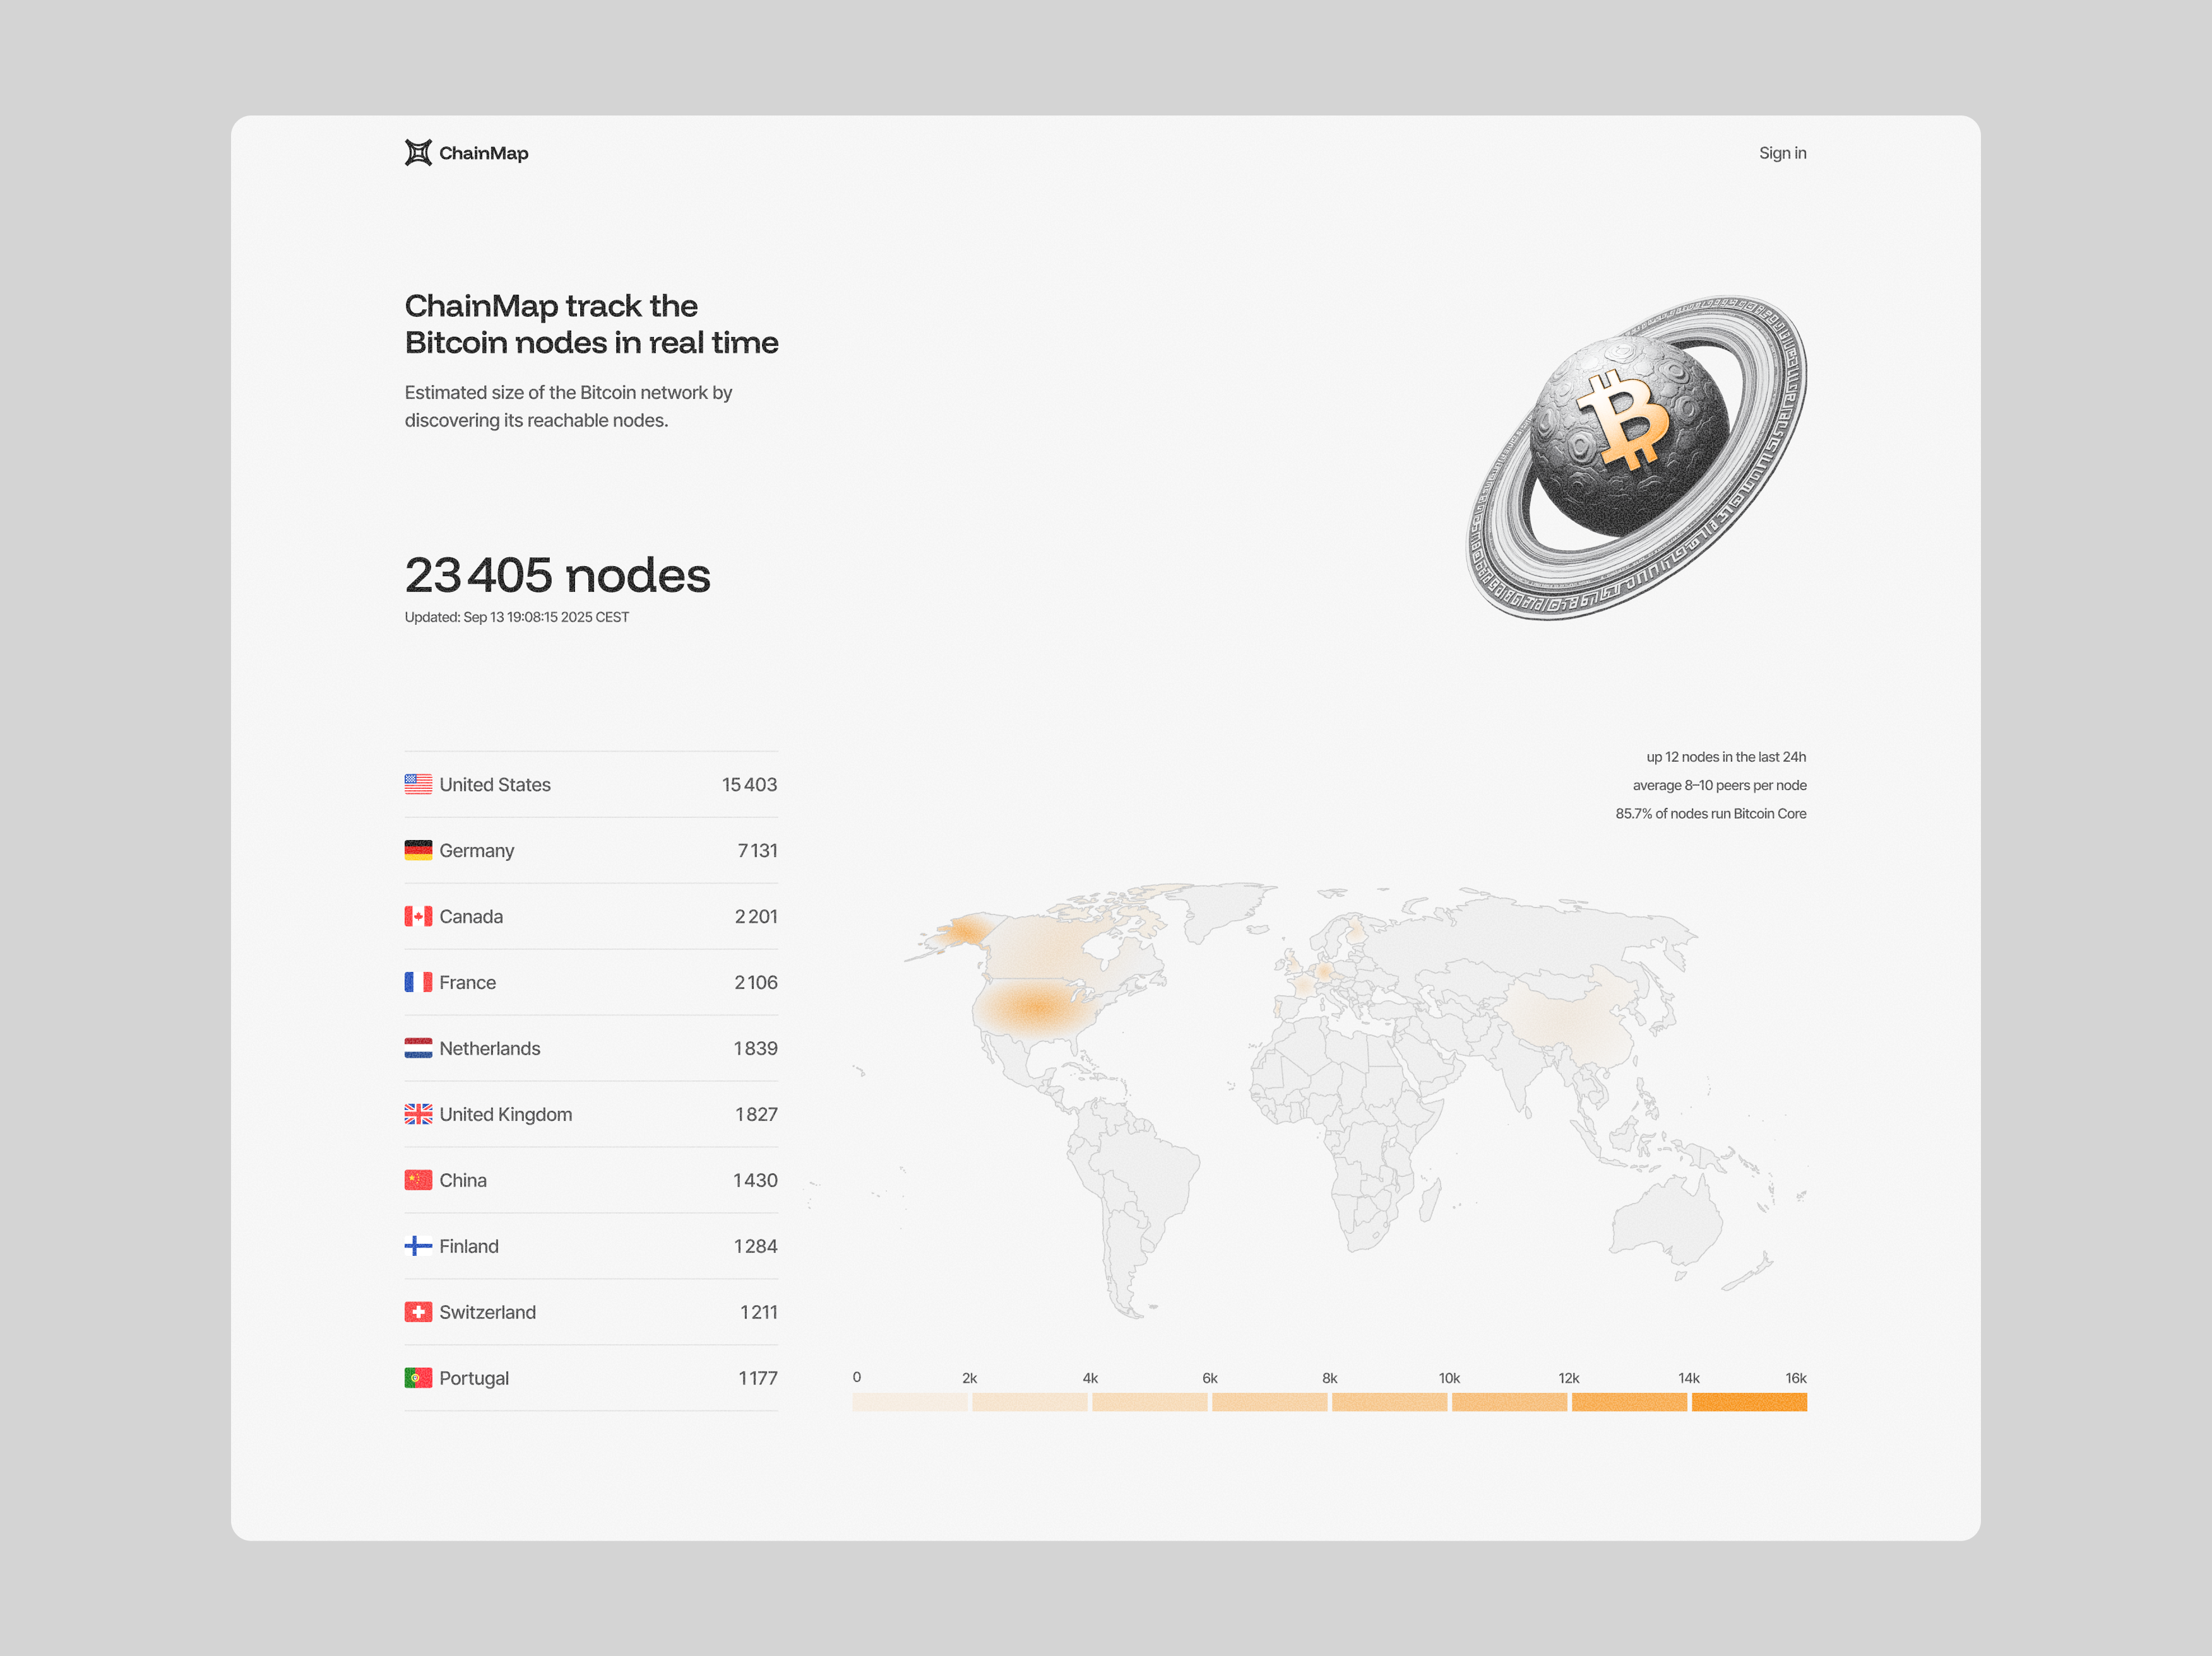The height and width of the screenshot is (1656, 2212).
Task: Click the China flag icon
Action: click(x=418, y=1180)
